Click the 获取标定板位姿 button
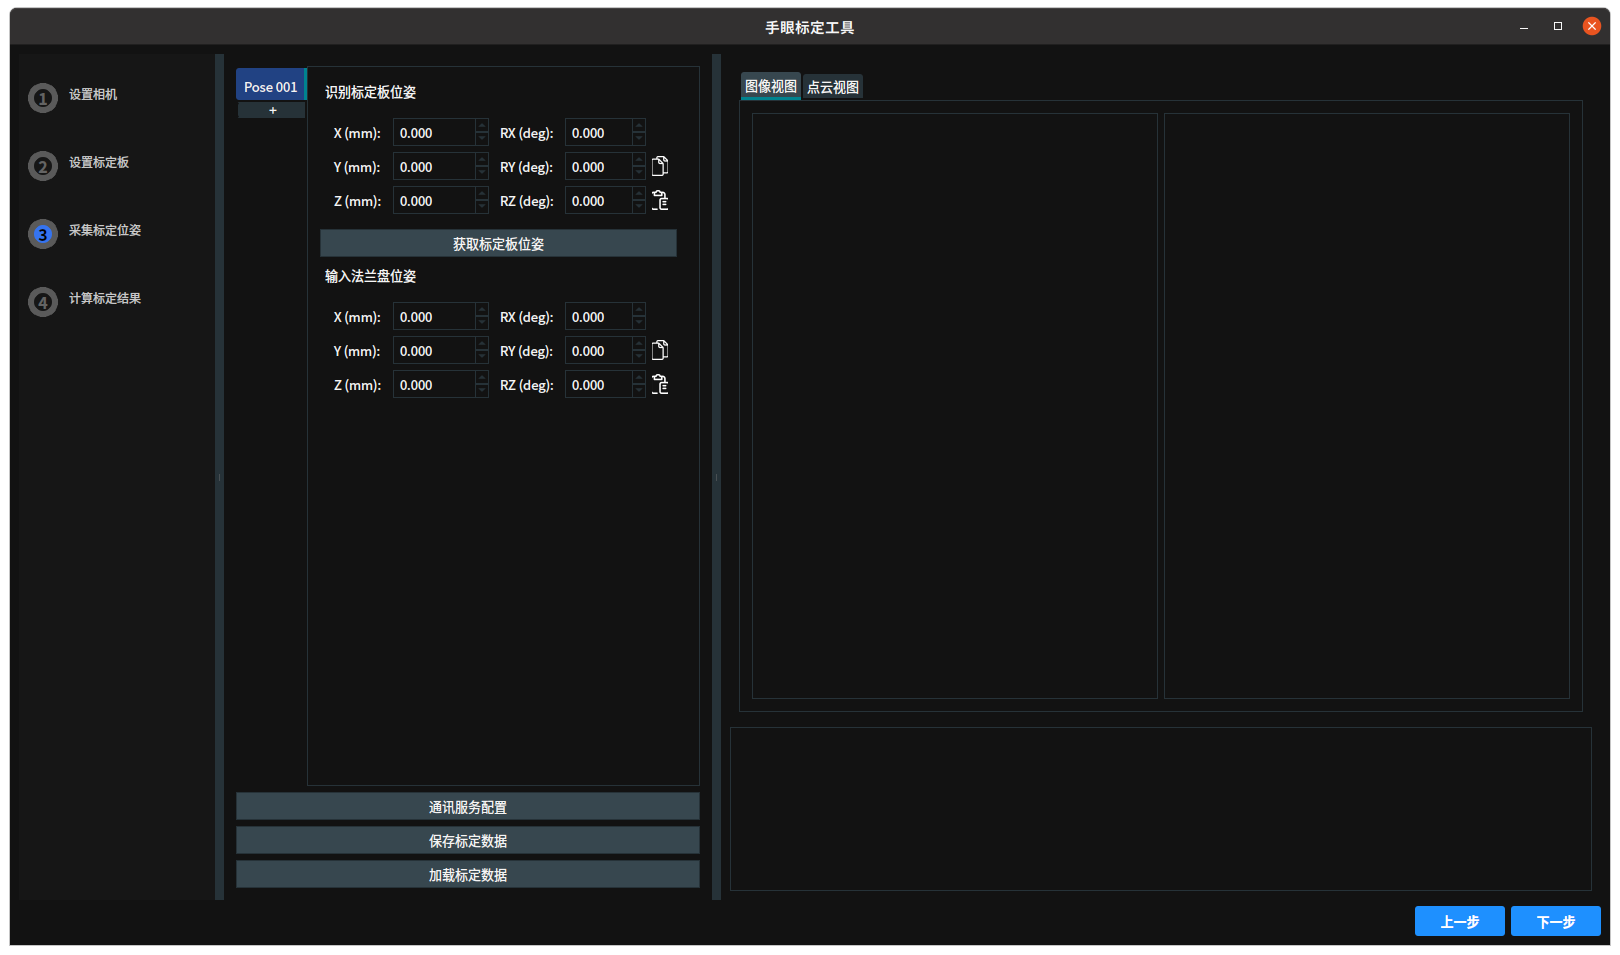This screenshot has width=1620, height=955. tap(498, 243)
